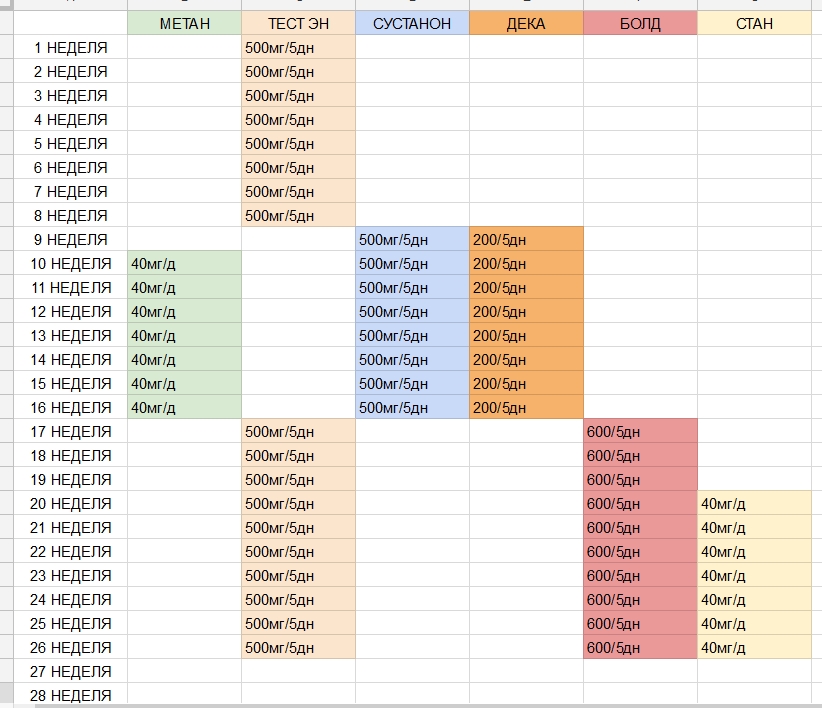Click the ТЕСТ ЭН header cell
The image size is (822, 708).
click(x=298, y=23)
